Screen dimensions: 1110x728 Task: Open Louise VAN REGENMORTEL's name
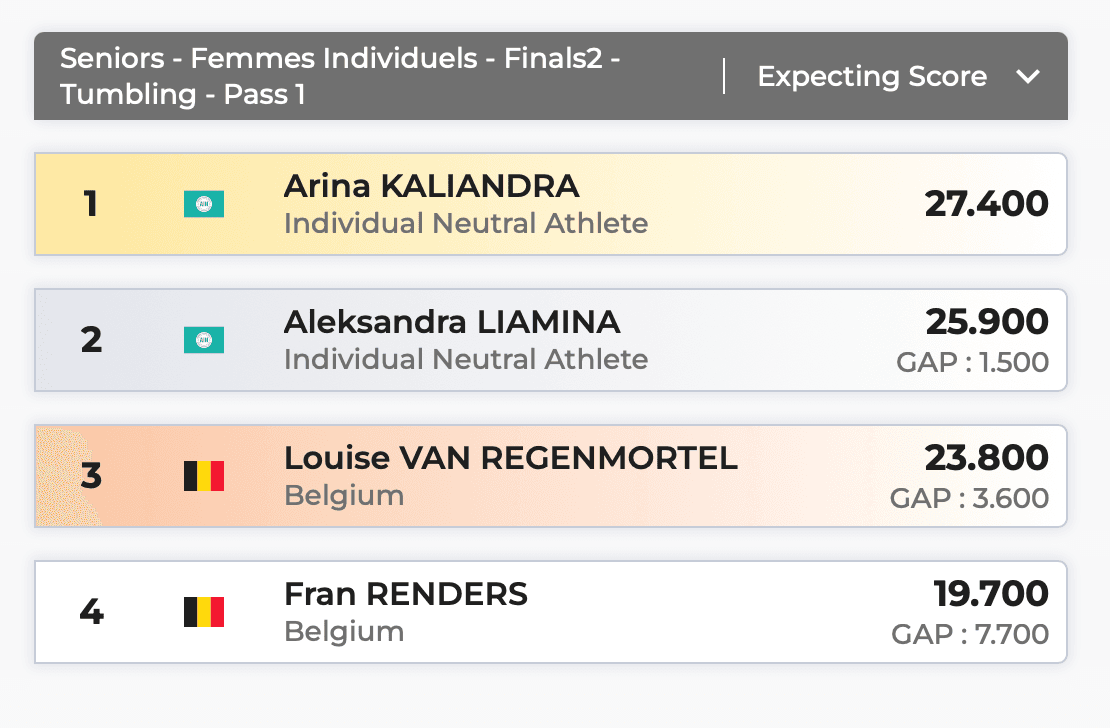[511, 458]
